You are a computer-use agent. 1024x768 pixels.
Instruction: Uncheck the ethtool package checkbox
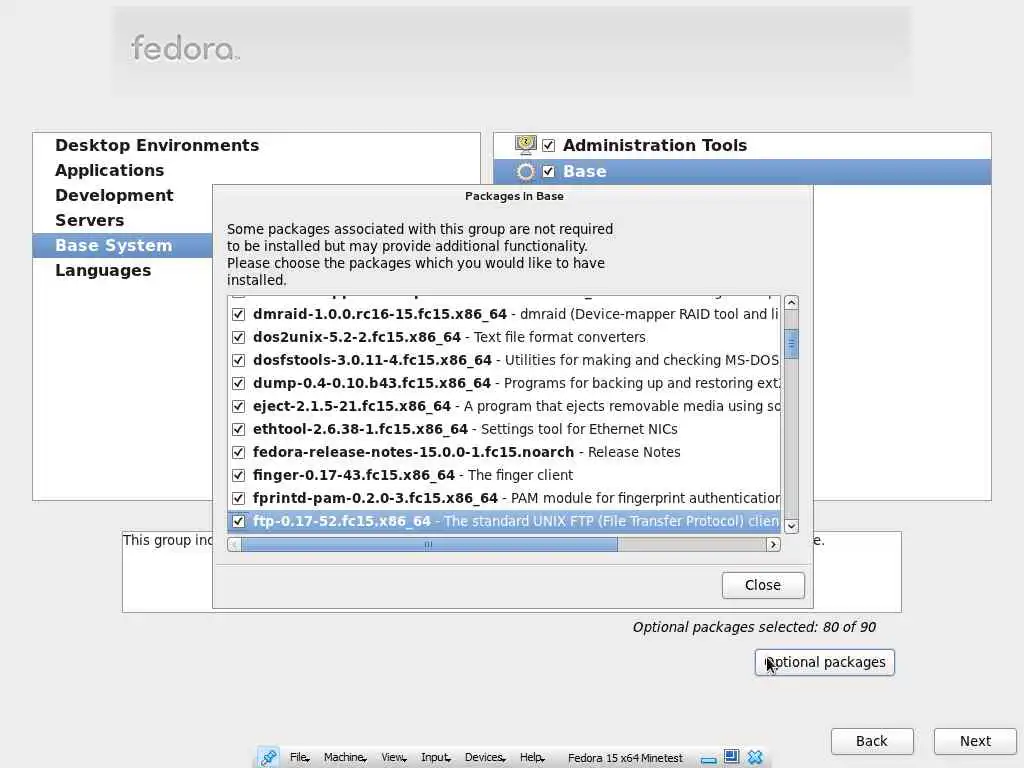(238, 429)
